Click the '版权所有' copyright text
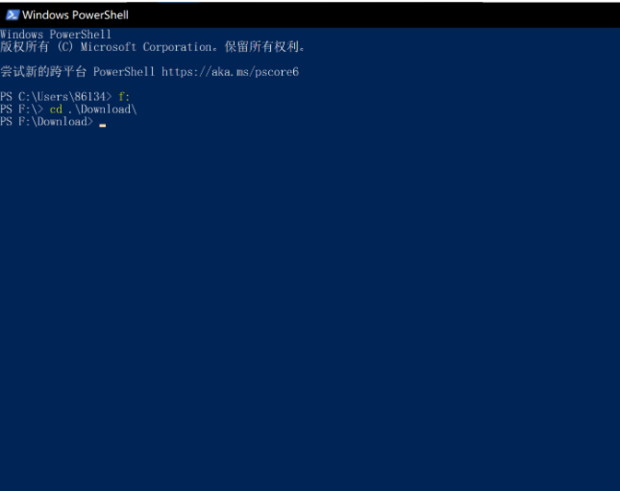The height and width of the screenshot is (491, 620). (x=25, y=47)
